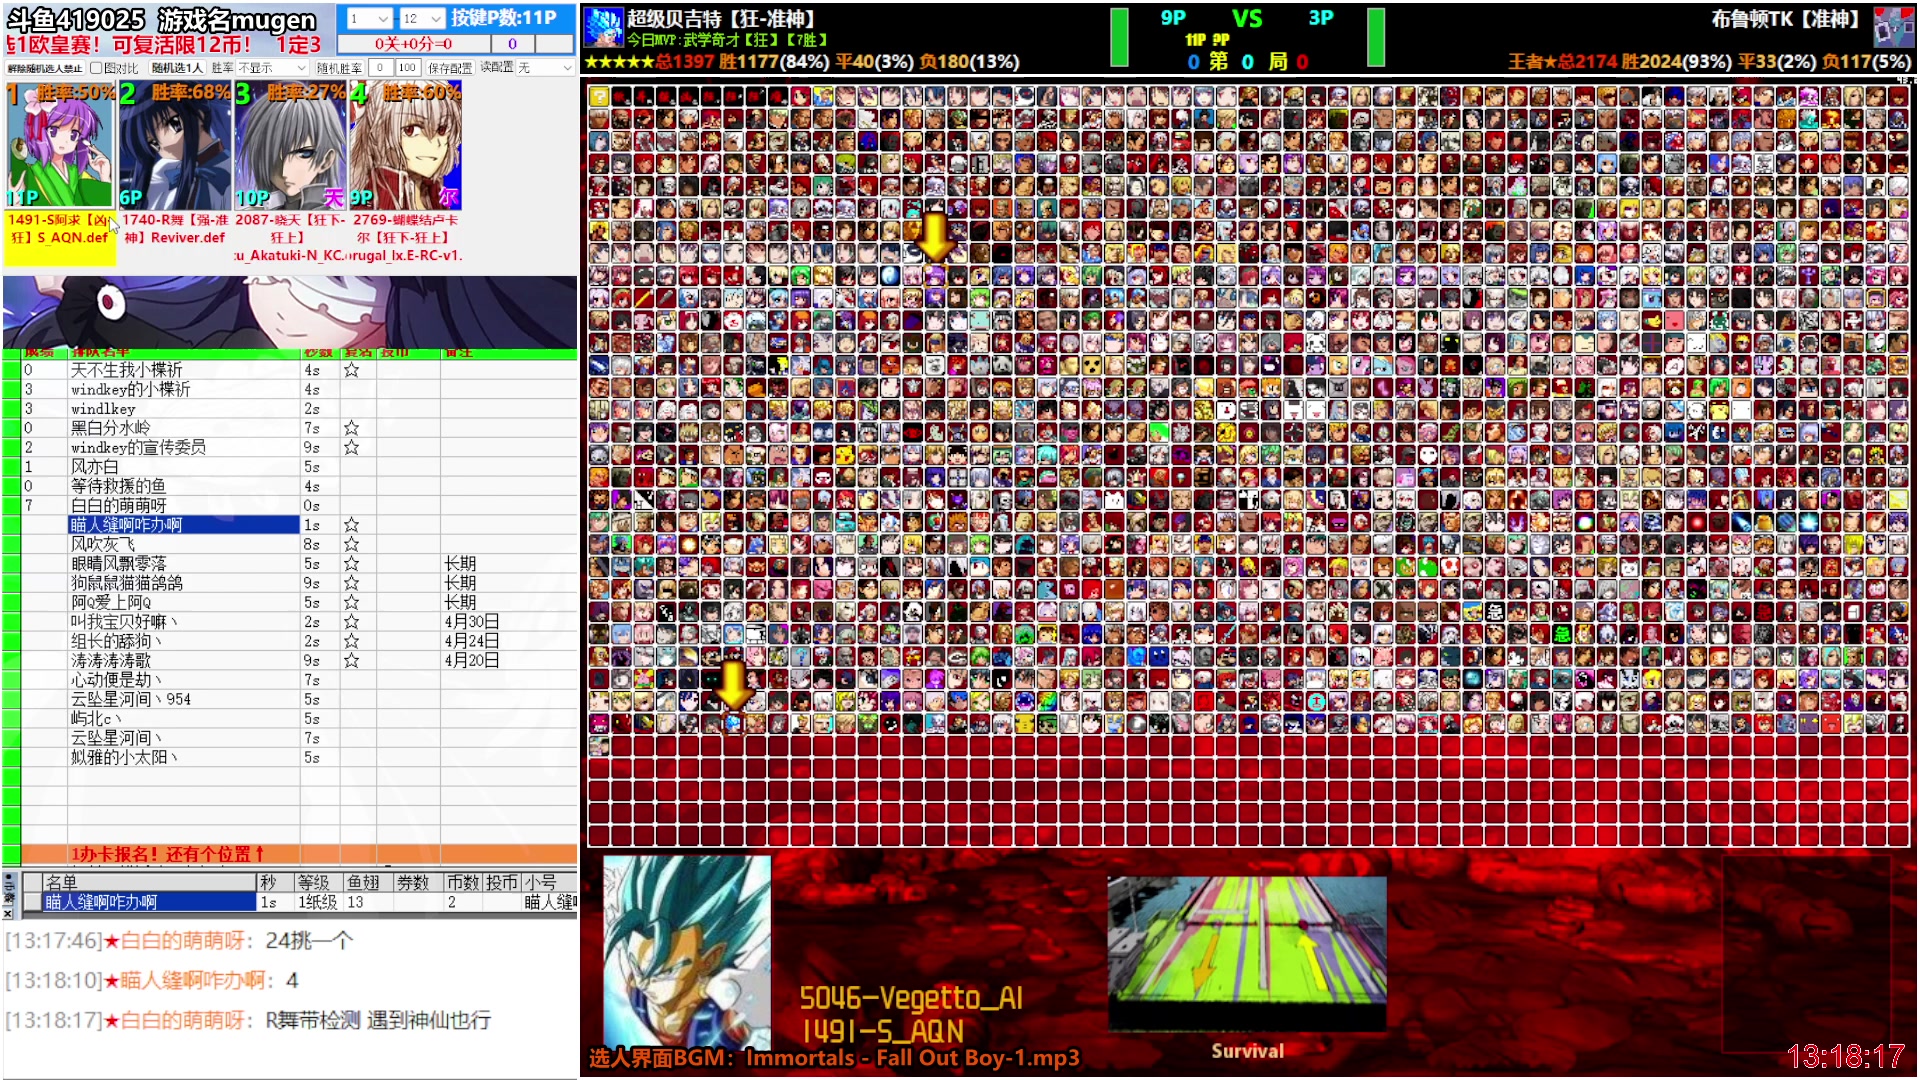The height and width of the screenshot is (1080, 1920).
Task: Click the random win-rate minimum field 0
Action: click(x=380, y=68)
